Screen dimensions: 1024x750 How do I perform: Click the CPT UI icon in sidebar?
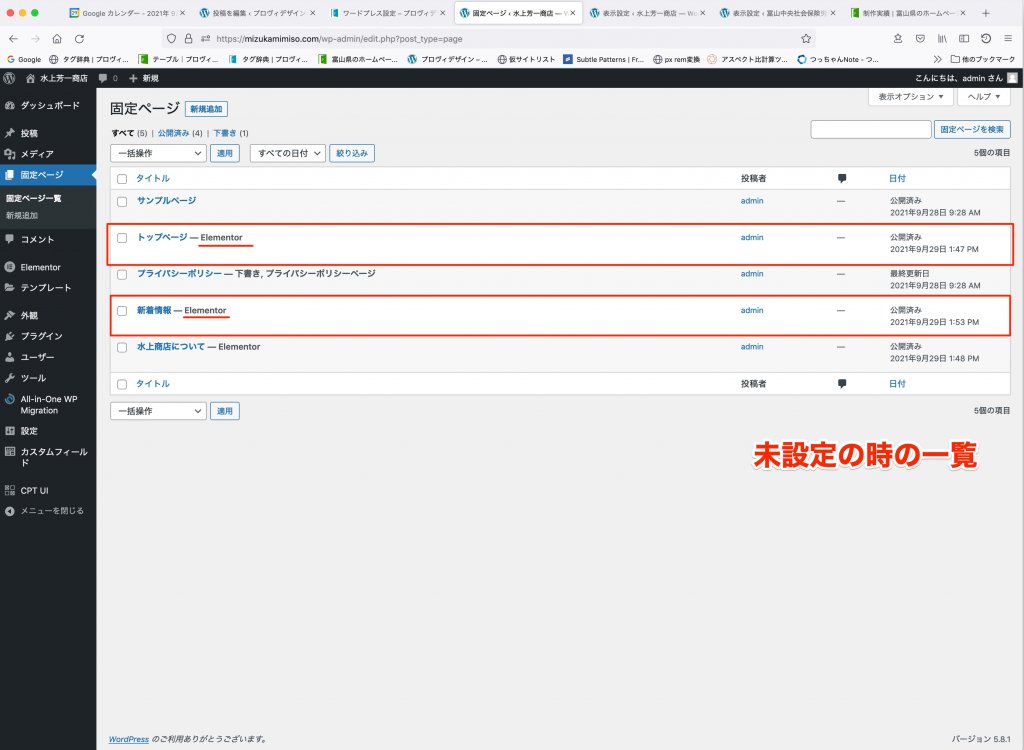[x=10, y=491]
